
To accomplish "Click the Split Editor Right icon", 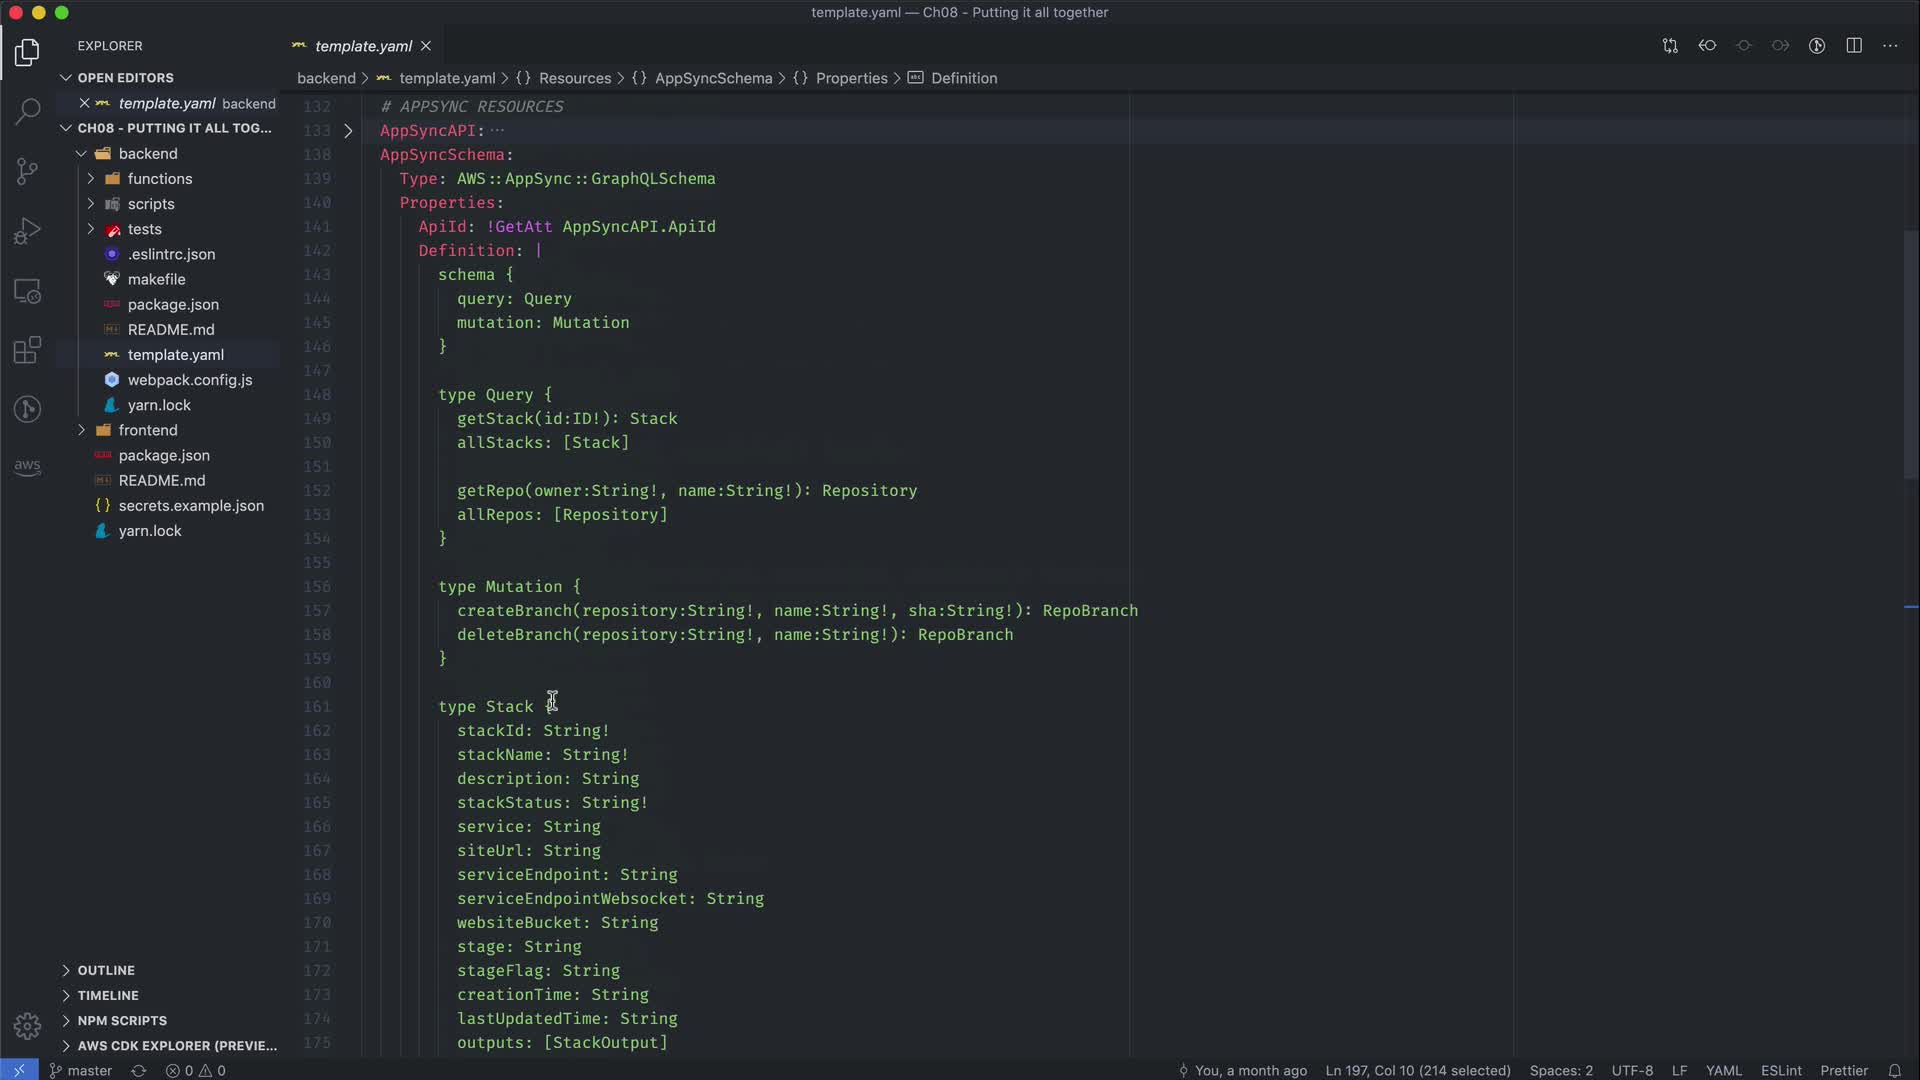I will coord(1854,46).
